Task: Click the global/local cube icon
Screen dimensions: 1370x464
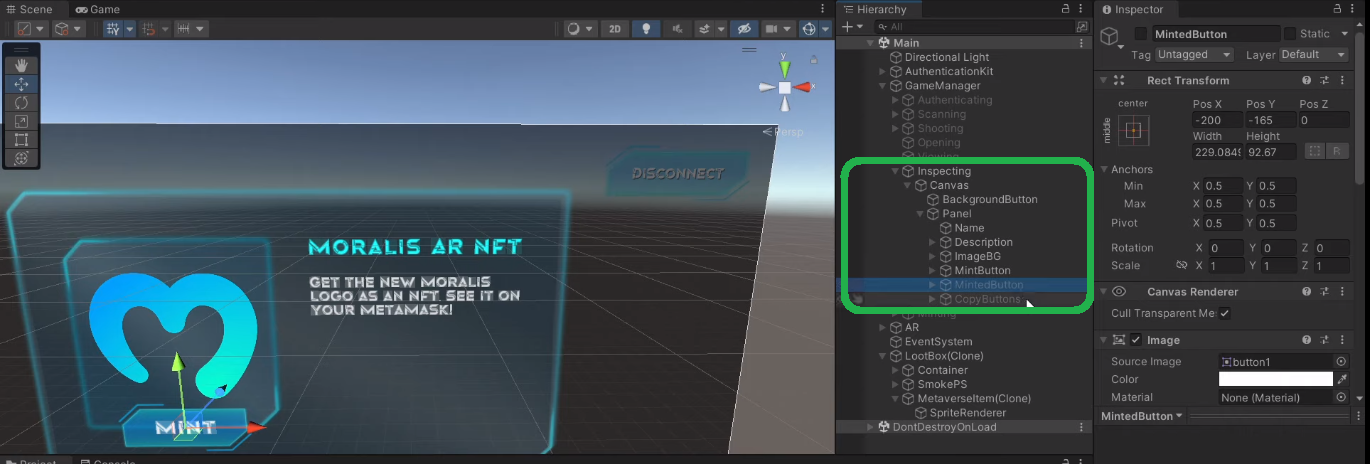Action: pos(68,29)
